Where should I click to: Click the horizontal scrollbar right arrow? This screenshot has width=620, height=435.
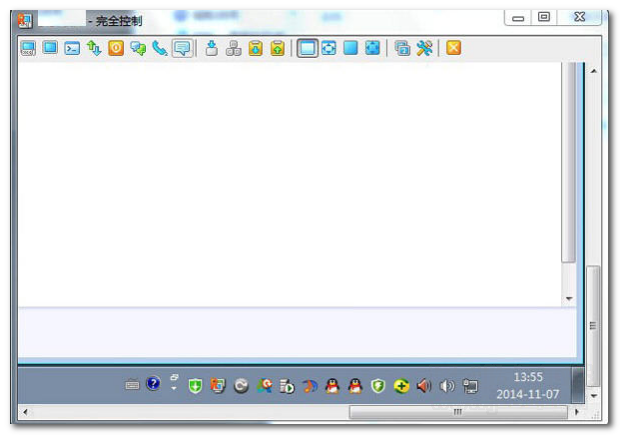pos(577,412)
